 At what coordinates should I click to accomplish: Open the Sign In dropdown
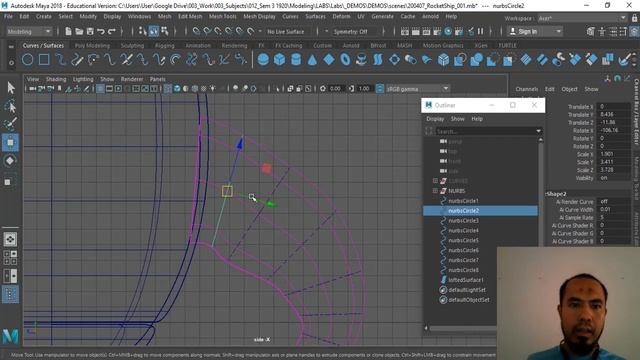(x=535, y=31)
